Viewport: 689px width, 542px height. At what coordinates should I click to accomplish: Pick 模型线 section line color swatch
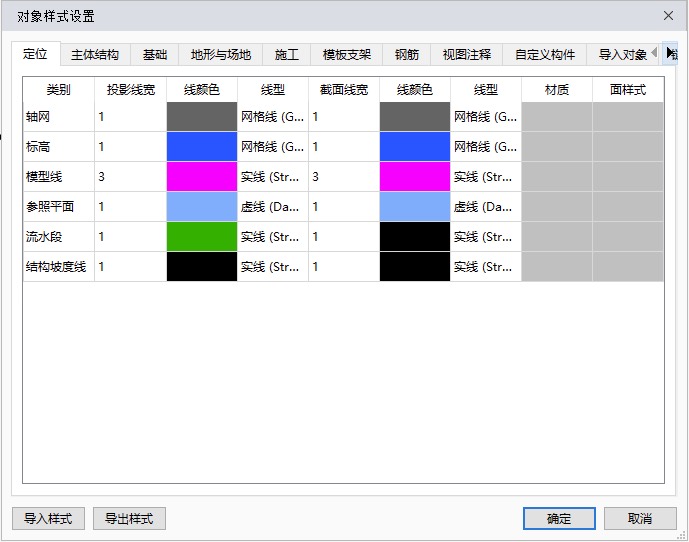tap(415, 176)
